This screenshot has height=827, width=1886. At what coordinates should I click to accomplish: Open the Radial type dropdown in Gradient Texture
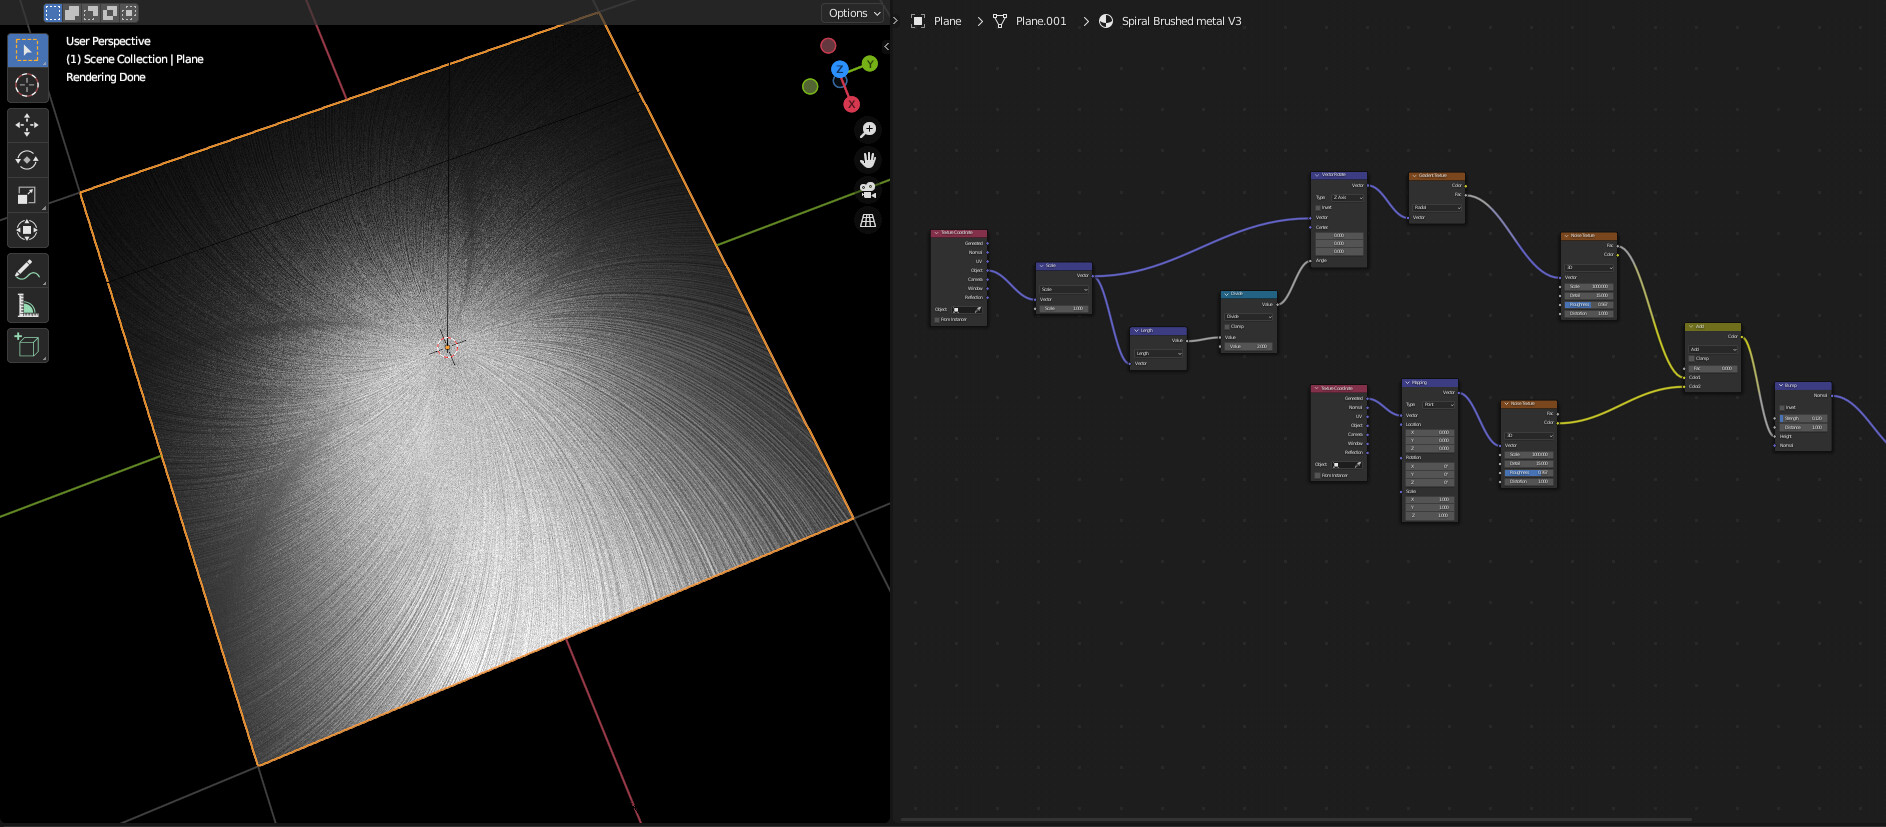pyautogui.click(x=1437, y=207)
